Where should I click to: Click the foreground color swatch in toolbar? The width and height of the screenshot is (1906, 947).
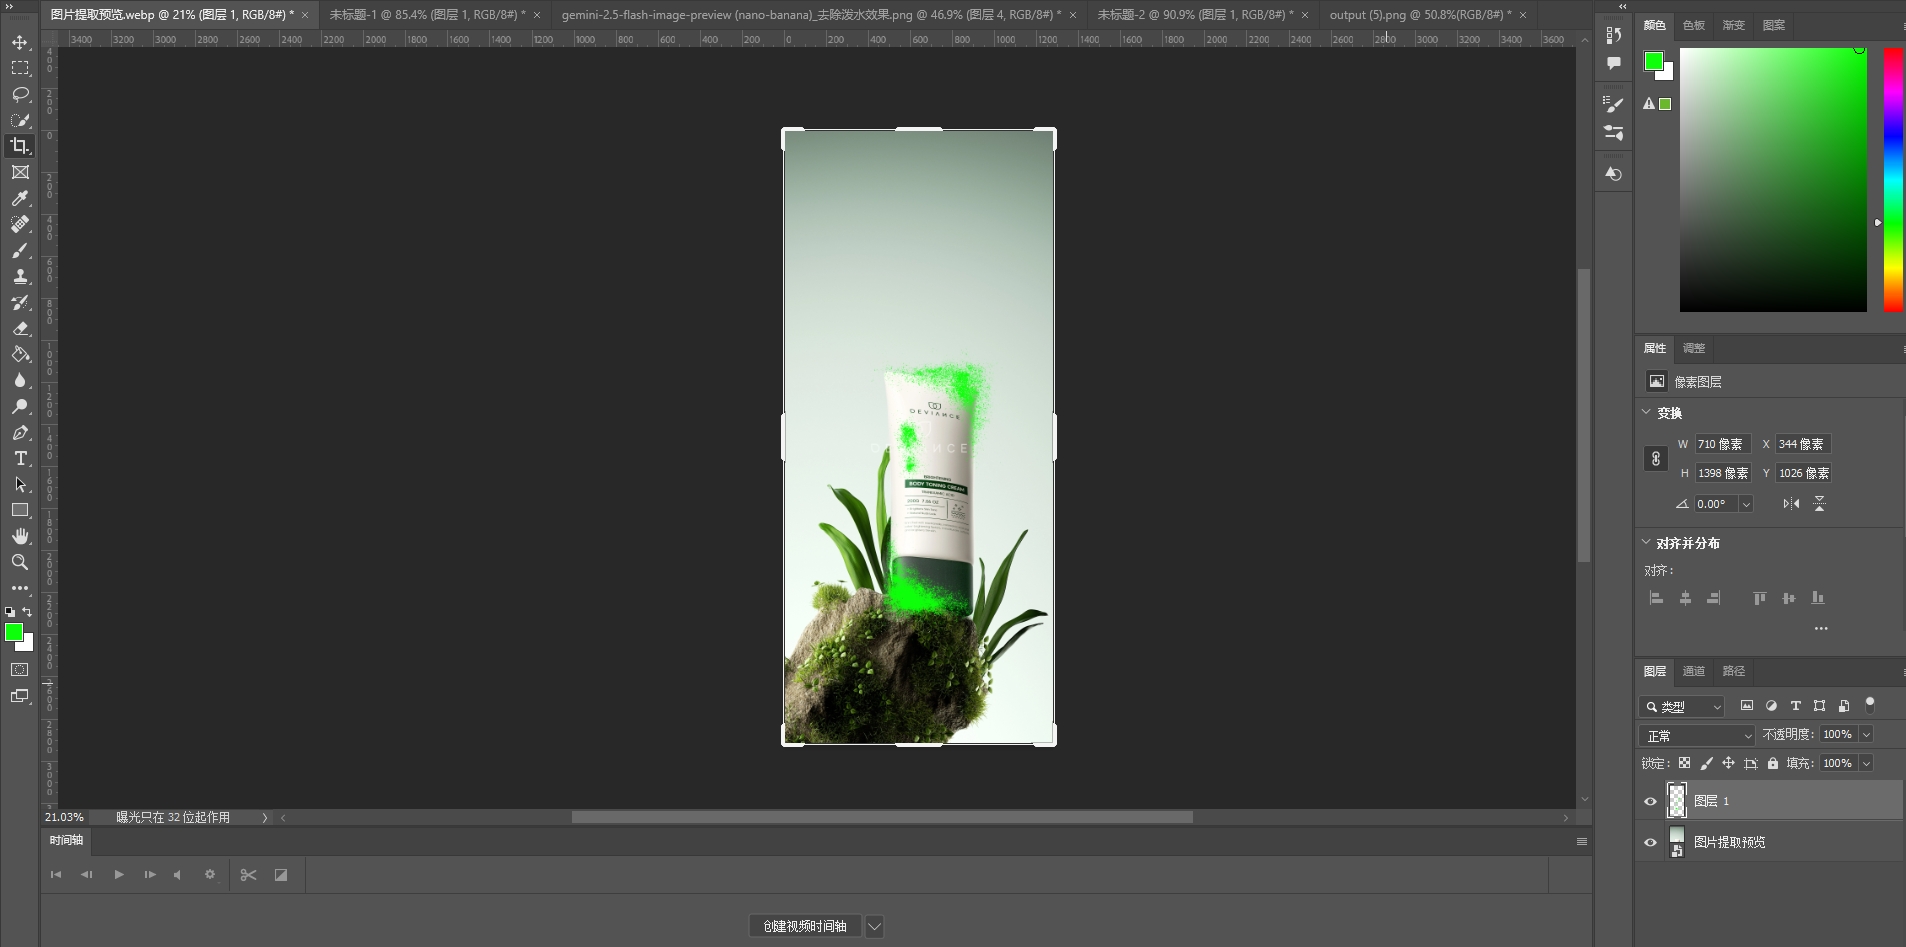14,632
